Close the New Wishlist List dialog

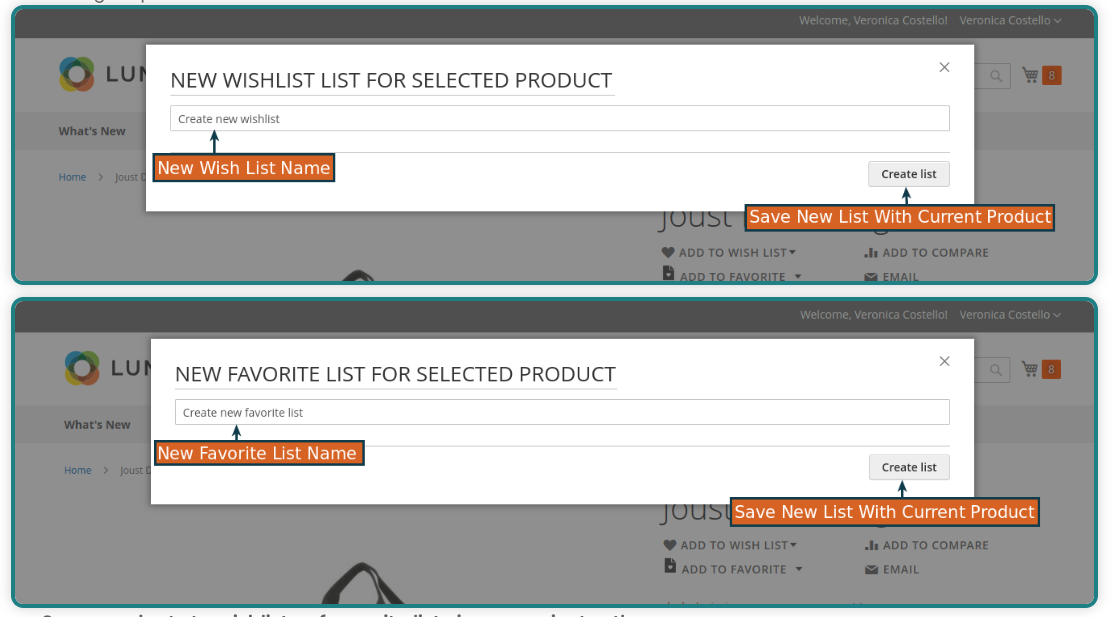coord(944,67)
